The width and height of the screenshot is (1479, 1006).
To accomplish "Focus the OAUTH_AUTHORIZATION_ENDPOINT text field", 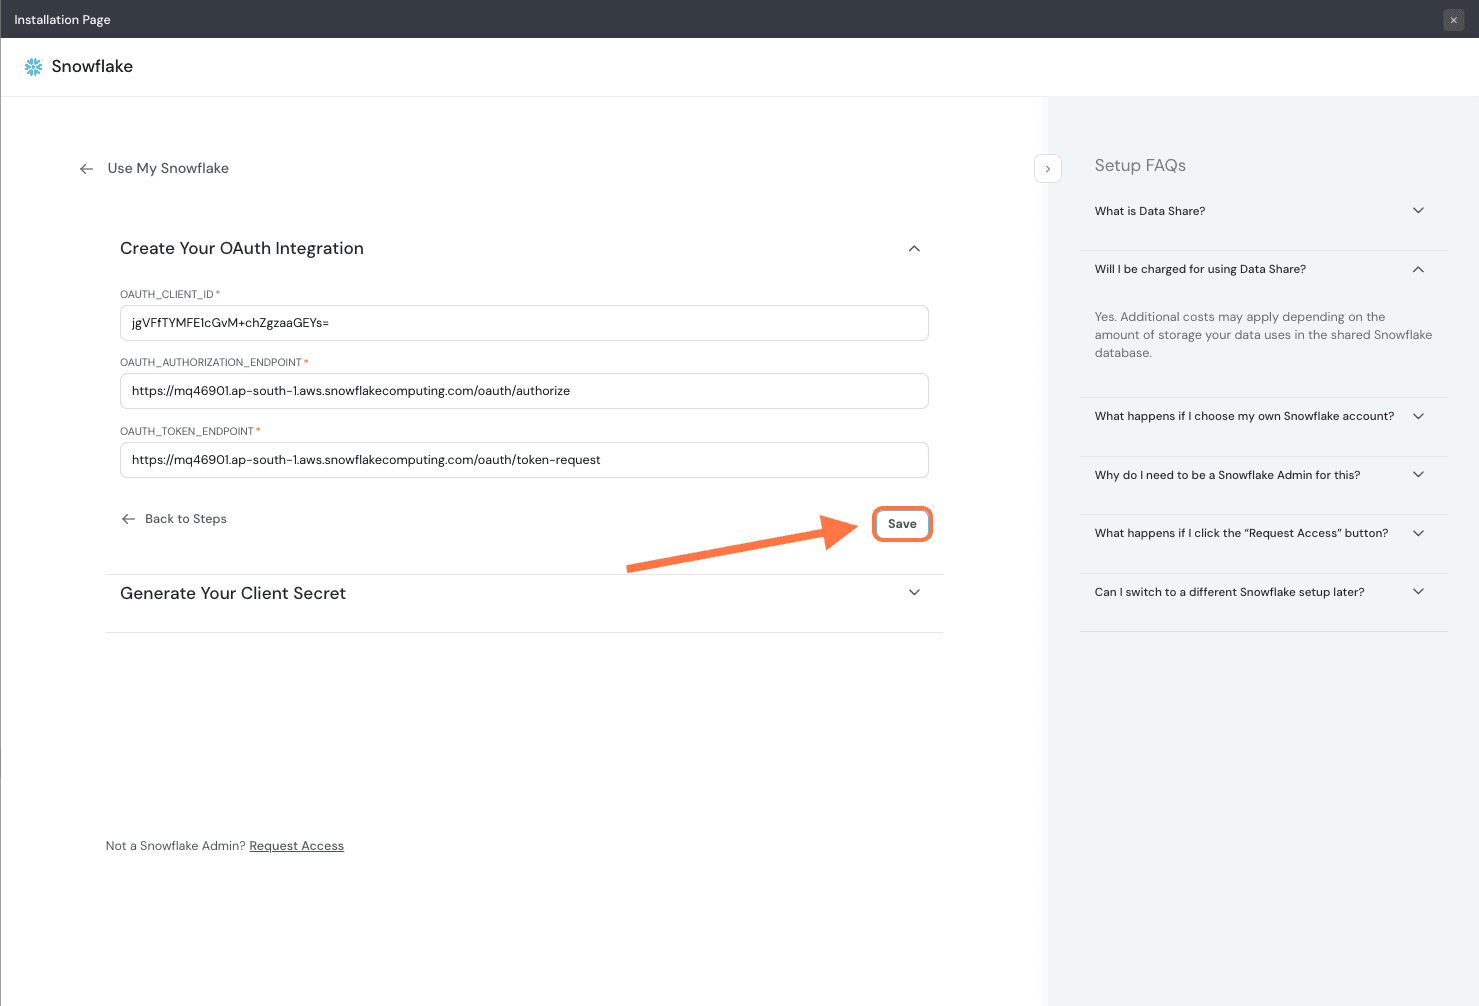I will click(524, 391).
